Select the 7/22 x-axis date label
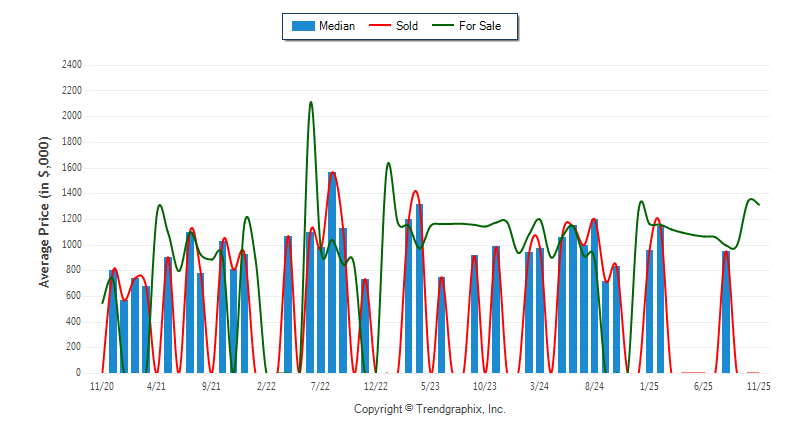This screenshot has height=434, width=800. (x=321, y=385)
